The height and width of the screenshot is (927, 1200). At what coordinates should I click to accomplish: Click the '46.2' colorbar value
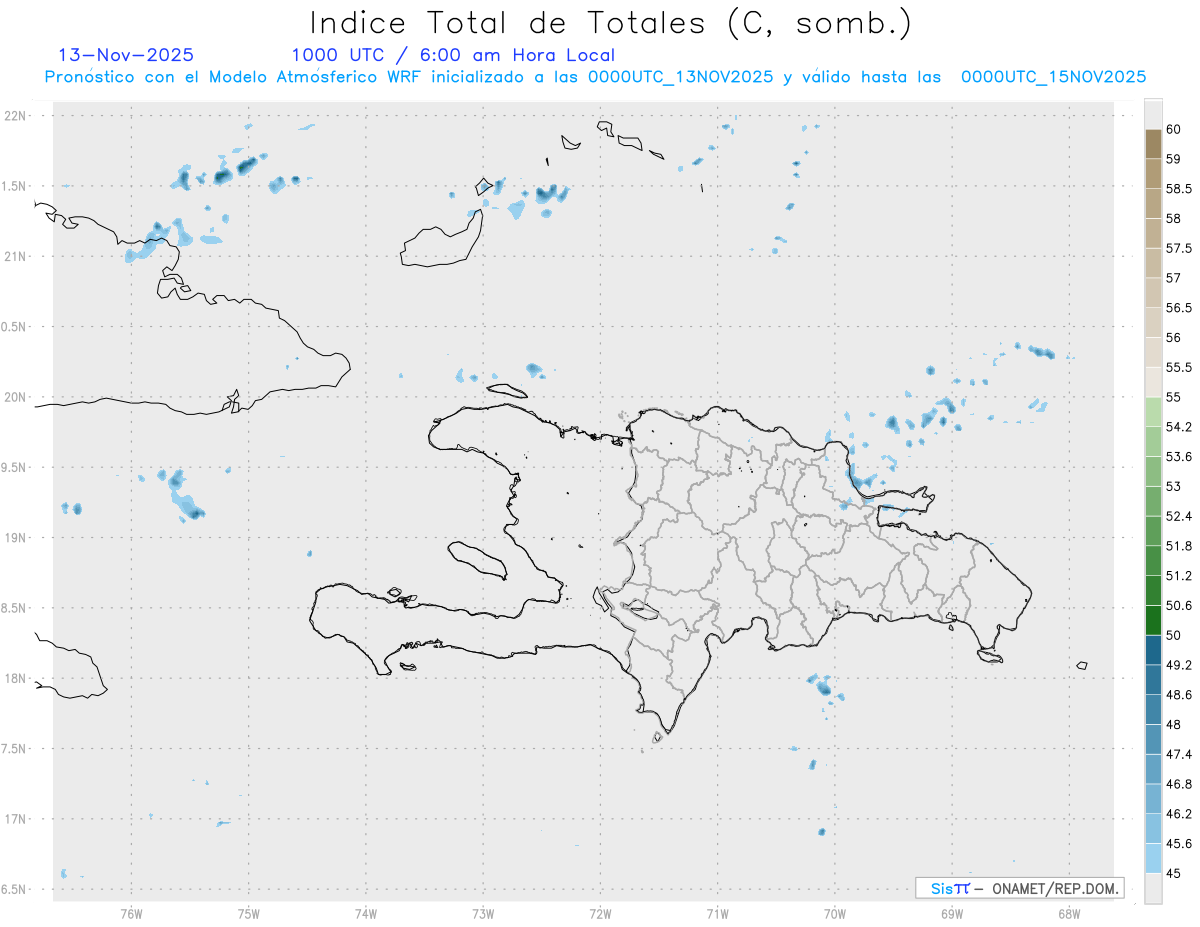[x=1179, y=813]
